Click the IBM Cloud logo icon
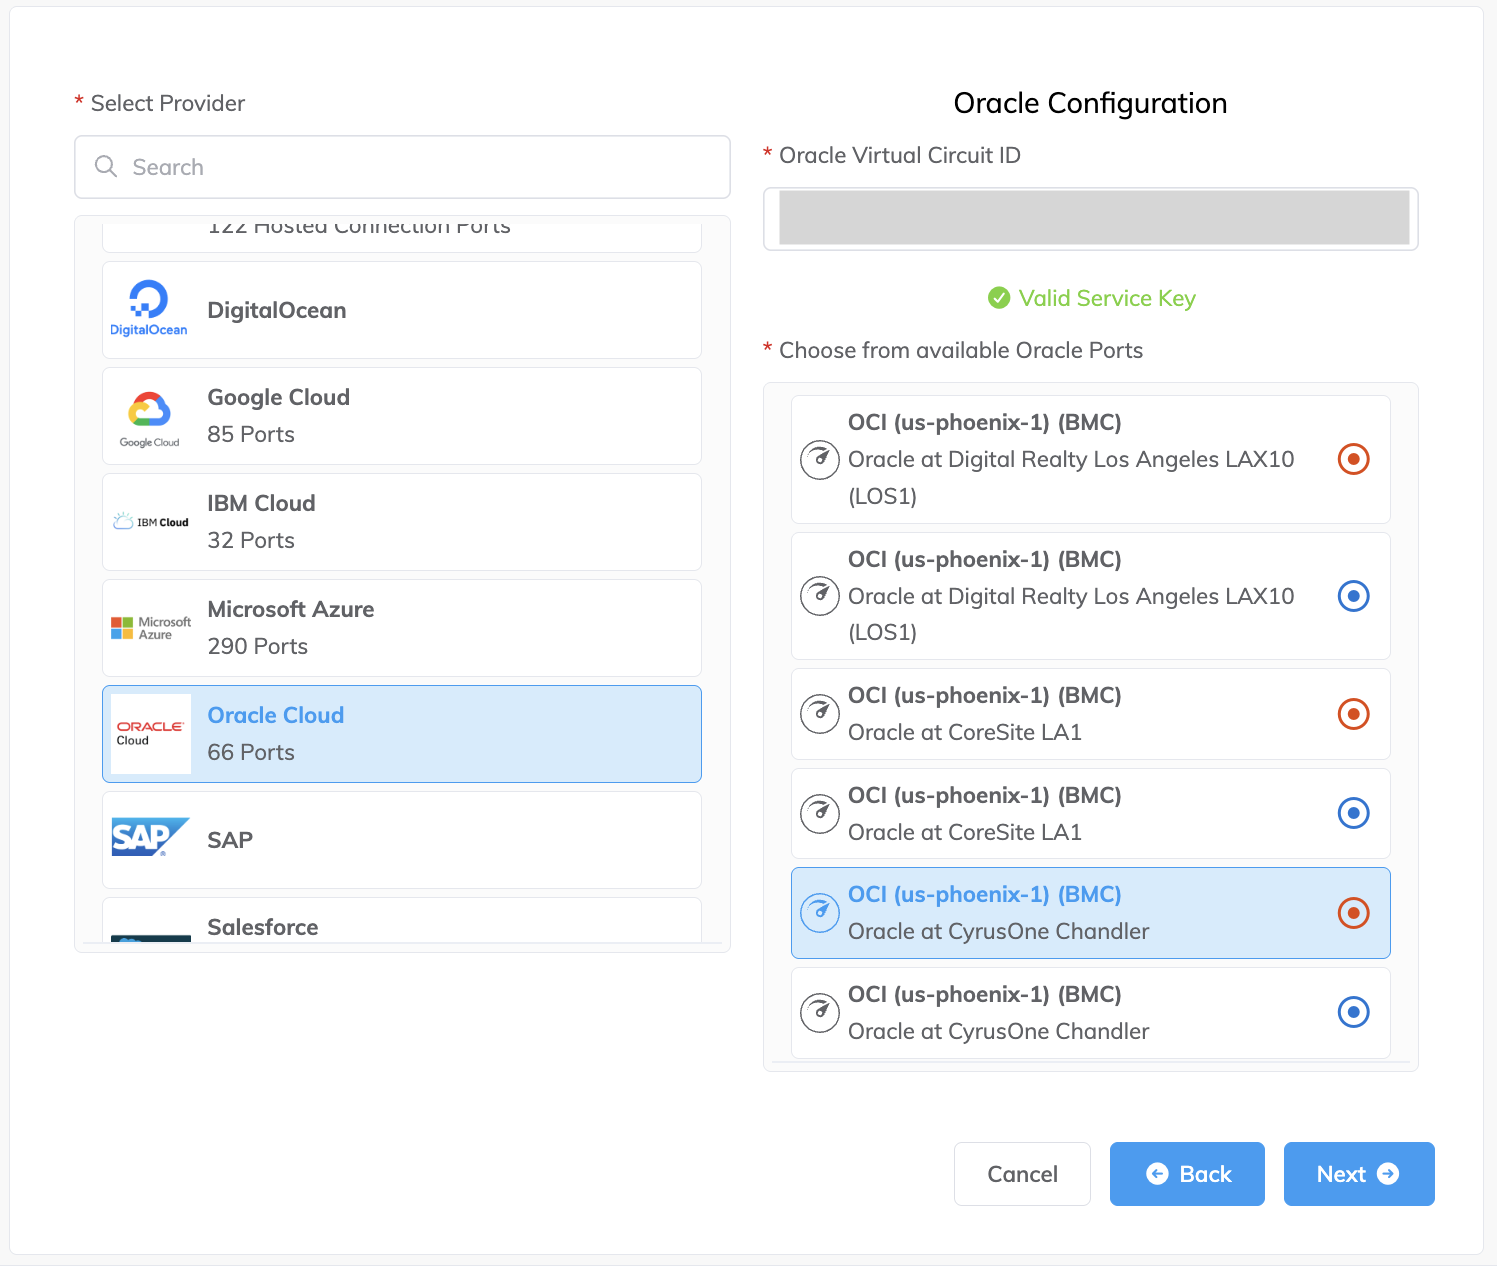Viewport: 1497px width, 1266px height. click(x=150, y=521)
